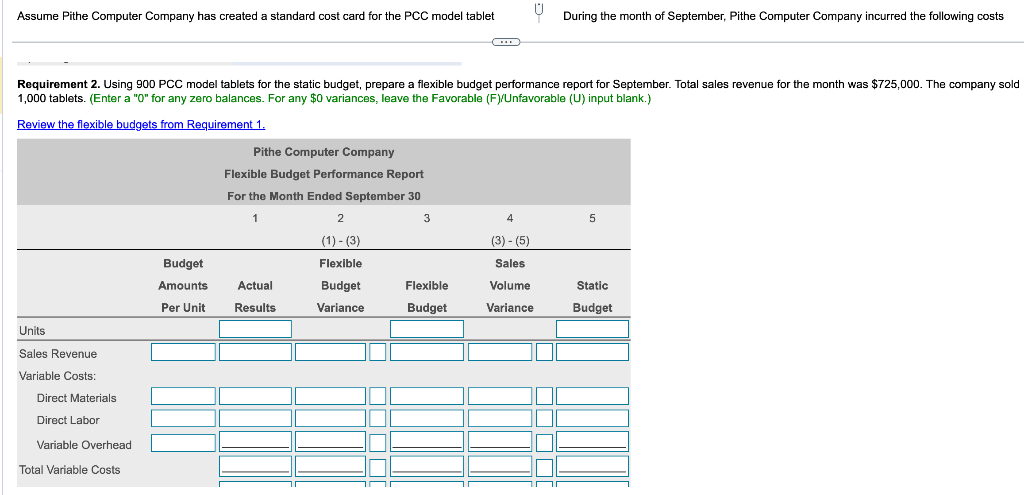
Task: Click Sales Revenue Flexible Budget Variance amount field
Action: tap(330, 352)
